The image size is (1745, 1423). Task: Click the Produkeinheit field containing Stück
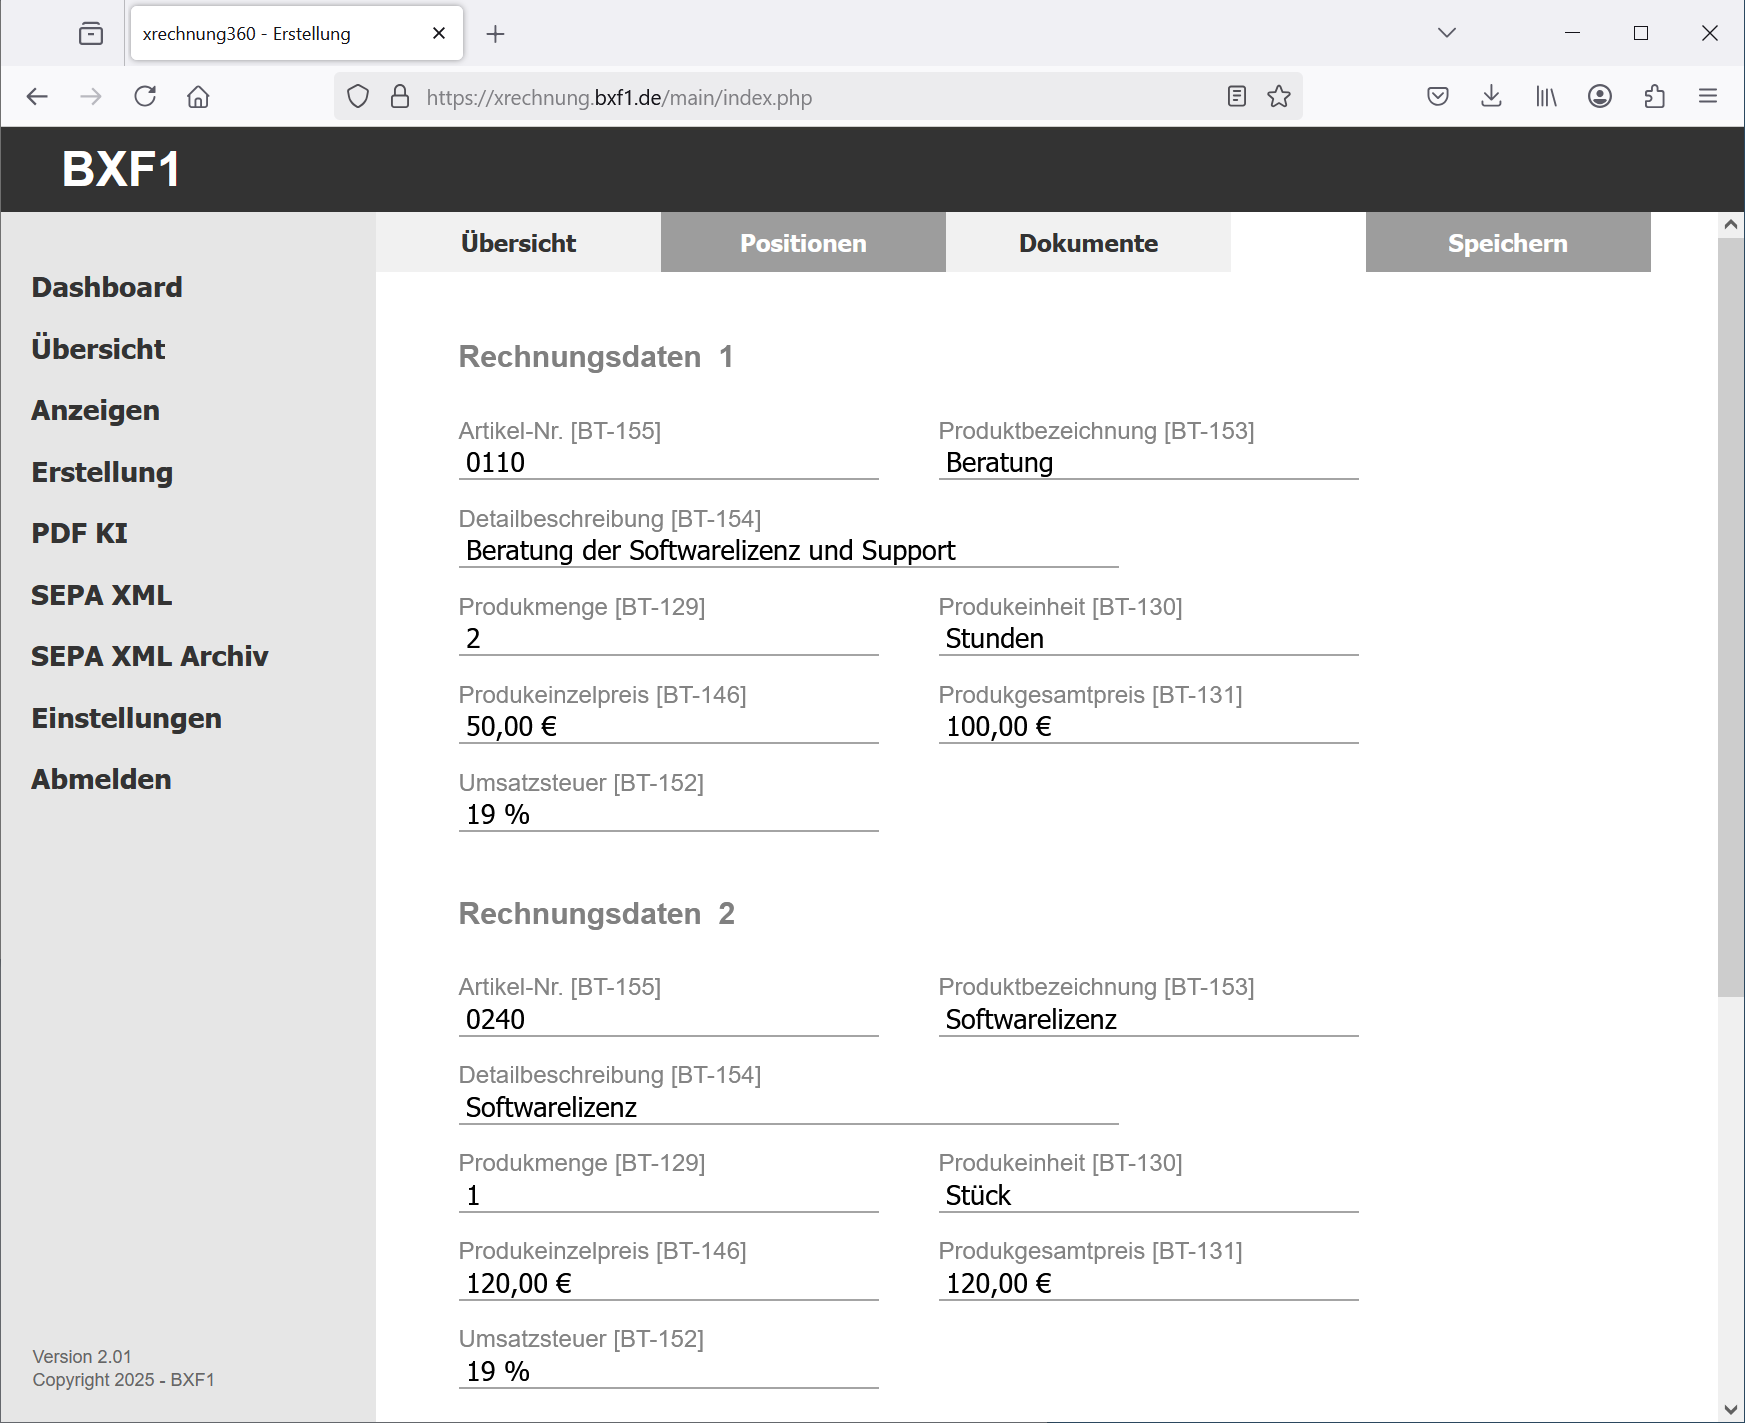click(x=1147, y=1196)
